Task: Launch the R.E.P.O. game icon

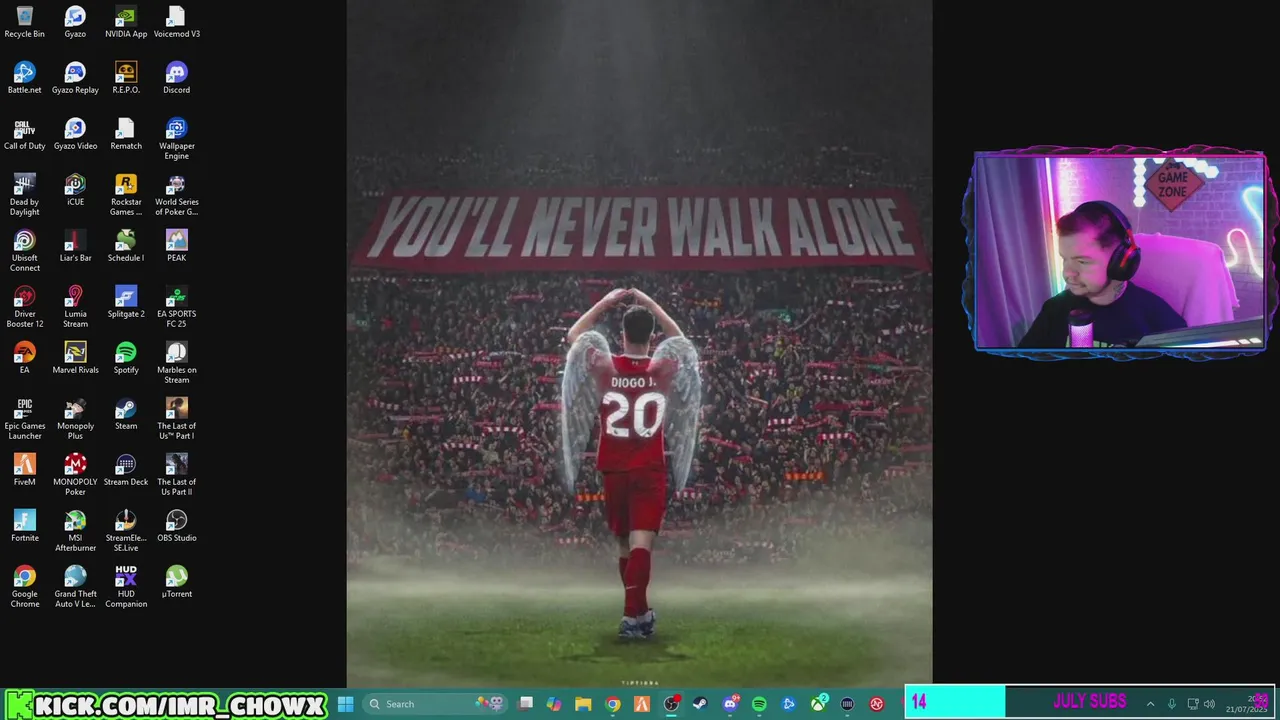Action: point(126,78)
